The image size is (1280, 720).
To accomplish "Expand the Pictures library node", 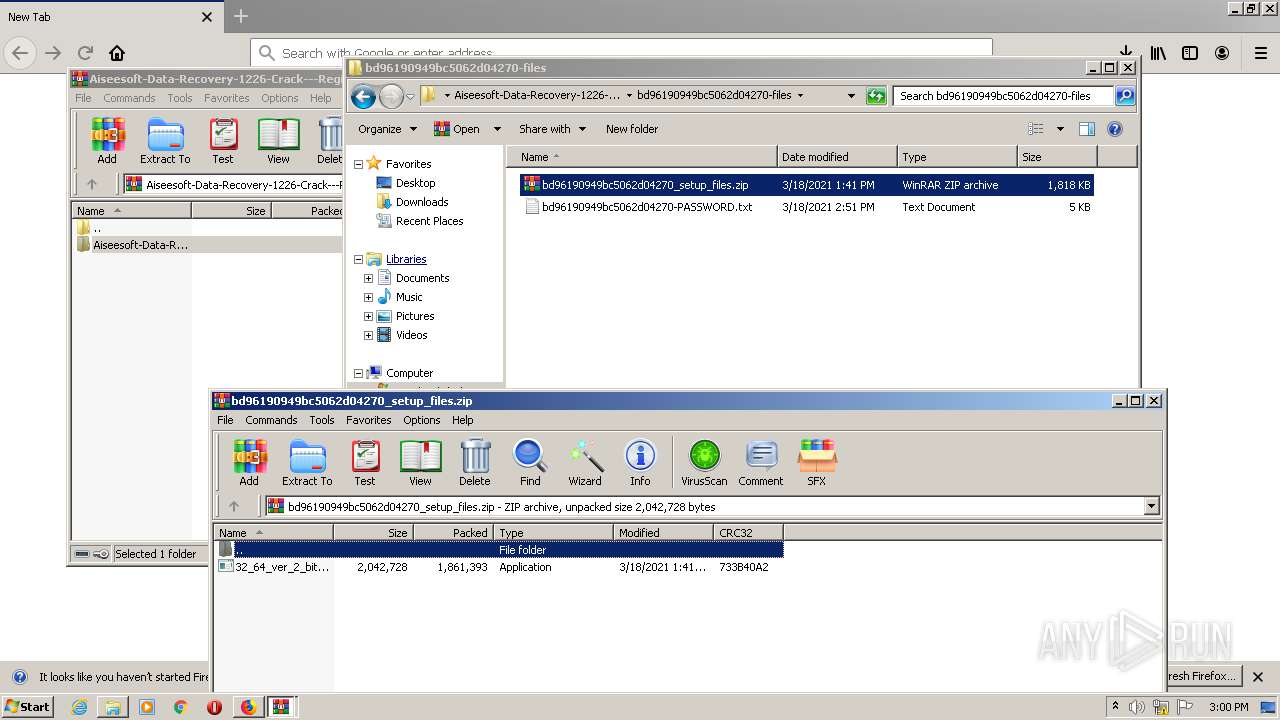I will [368, 316].
